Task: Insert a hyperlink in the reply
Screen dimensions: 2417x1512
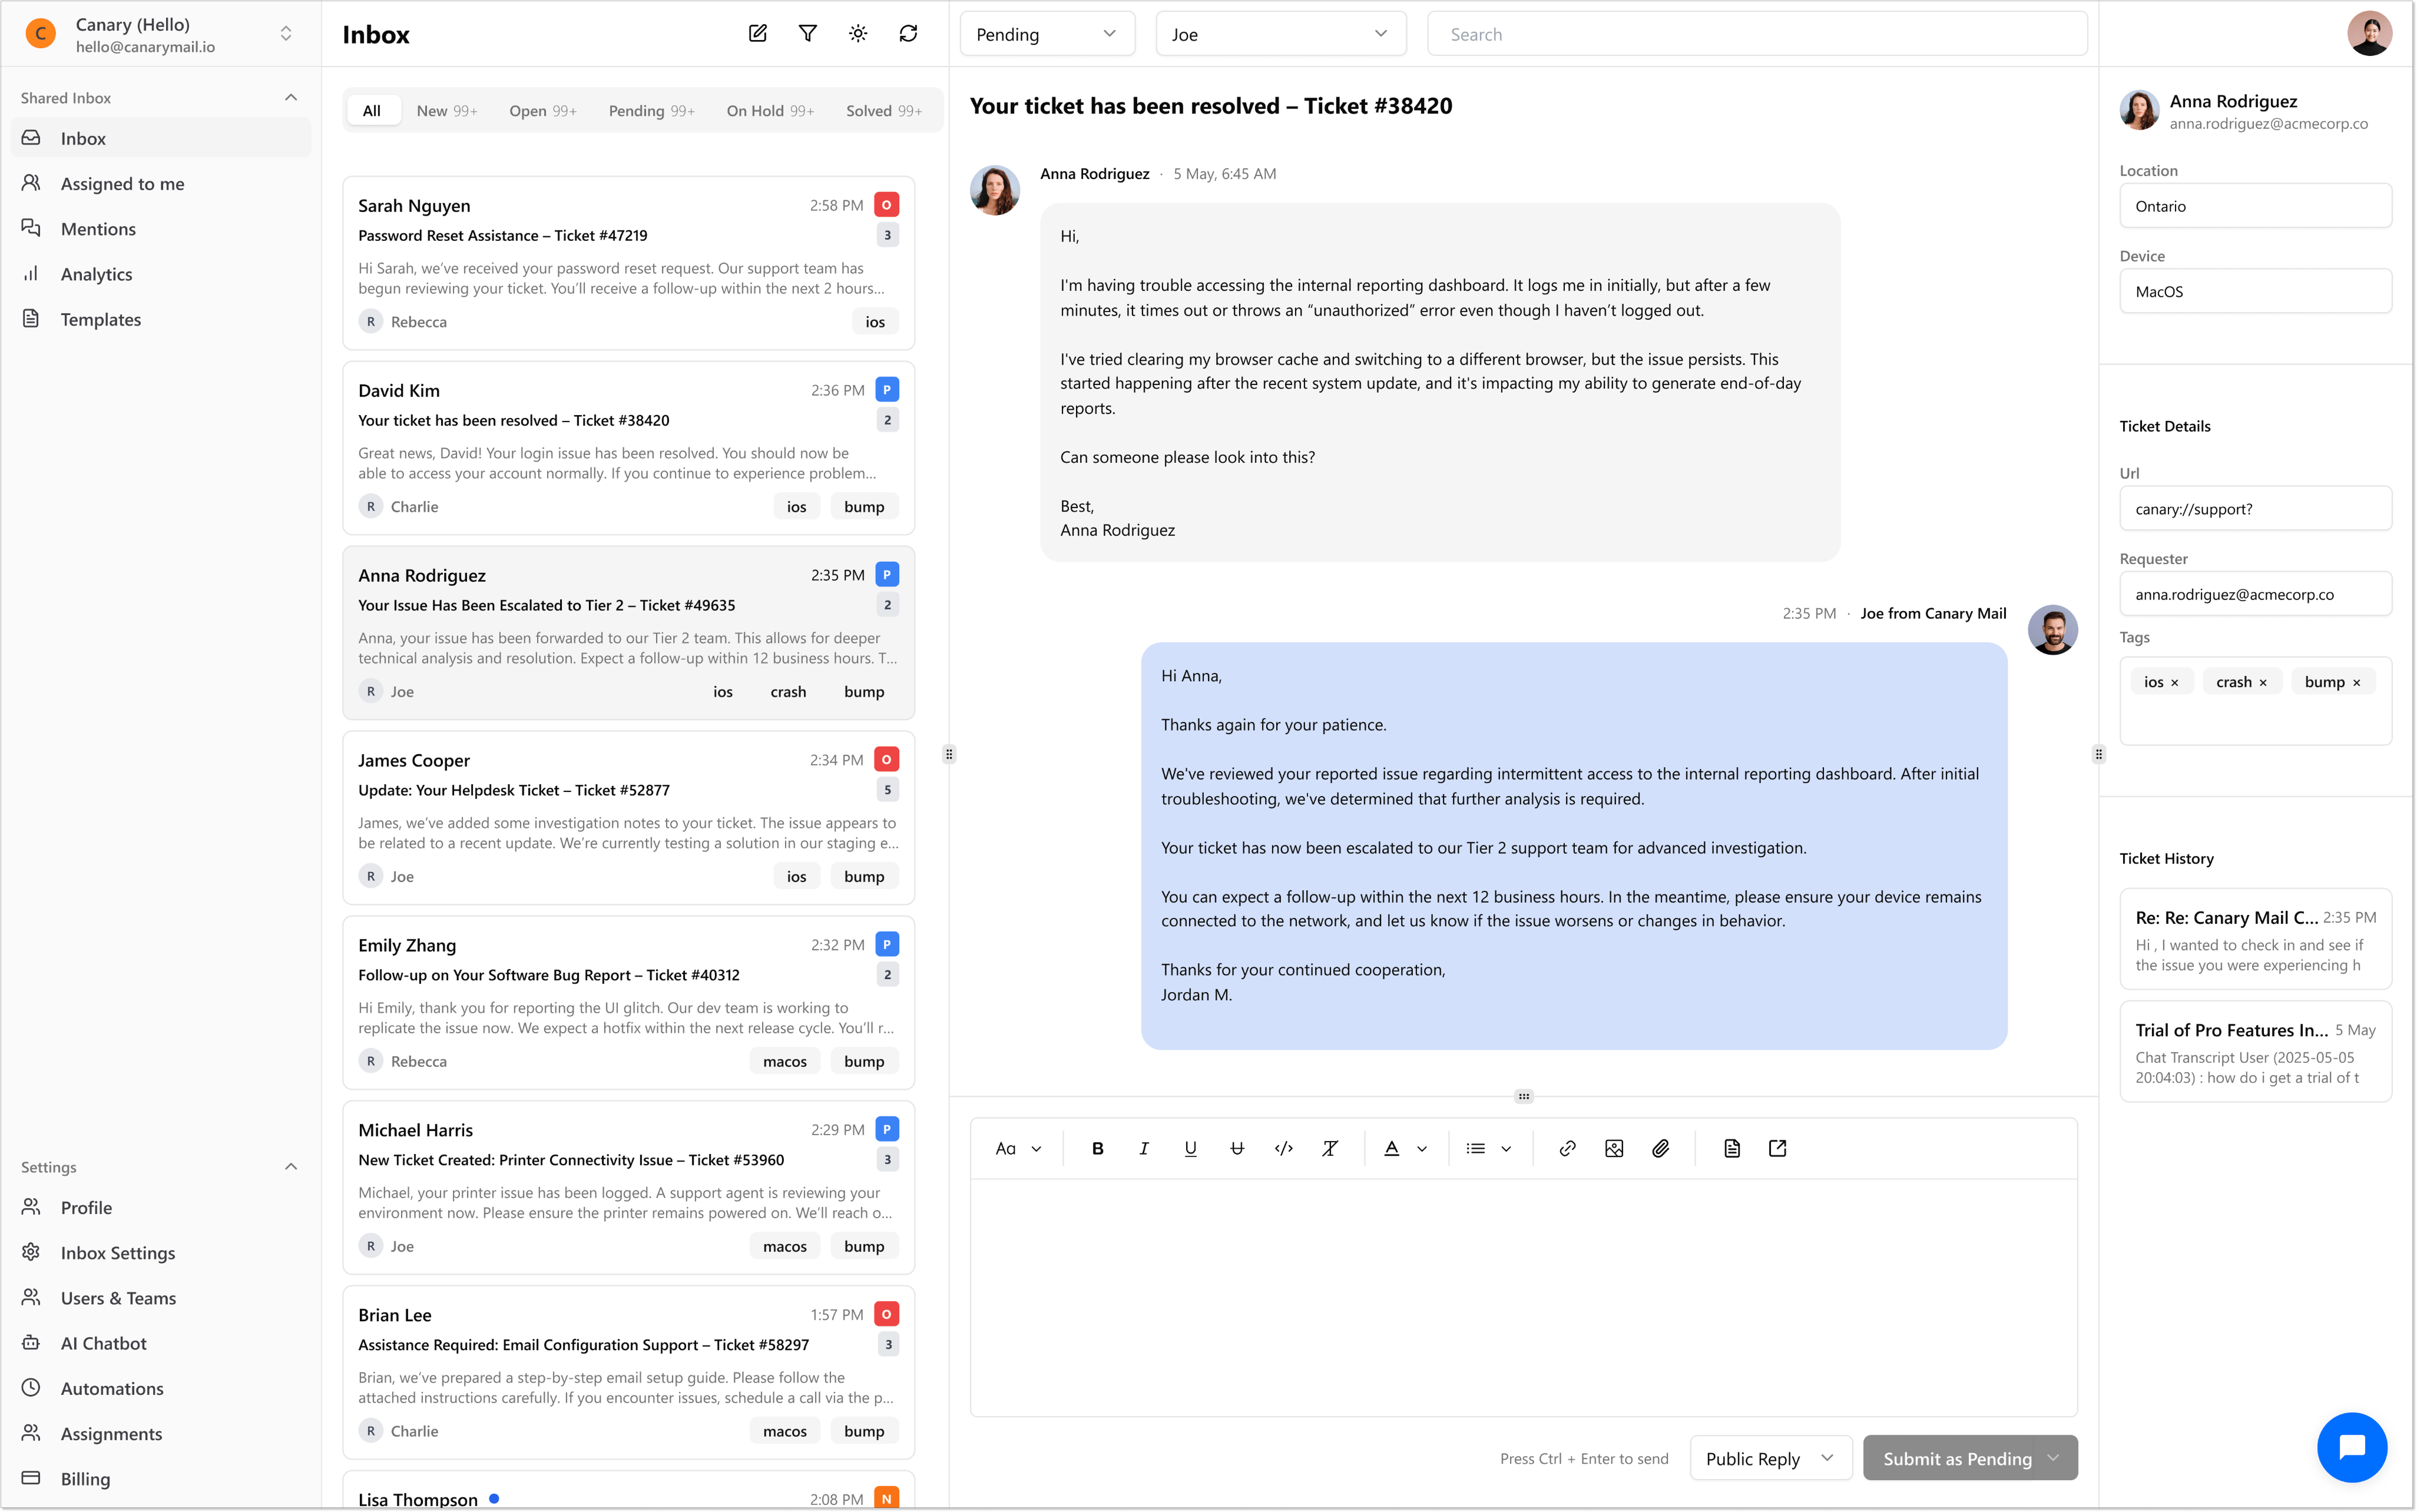Action: click(1567, 1148)
